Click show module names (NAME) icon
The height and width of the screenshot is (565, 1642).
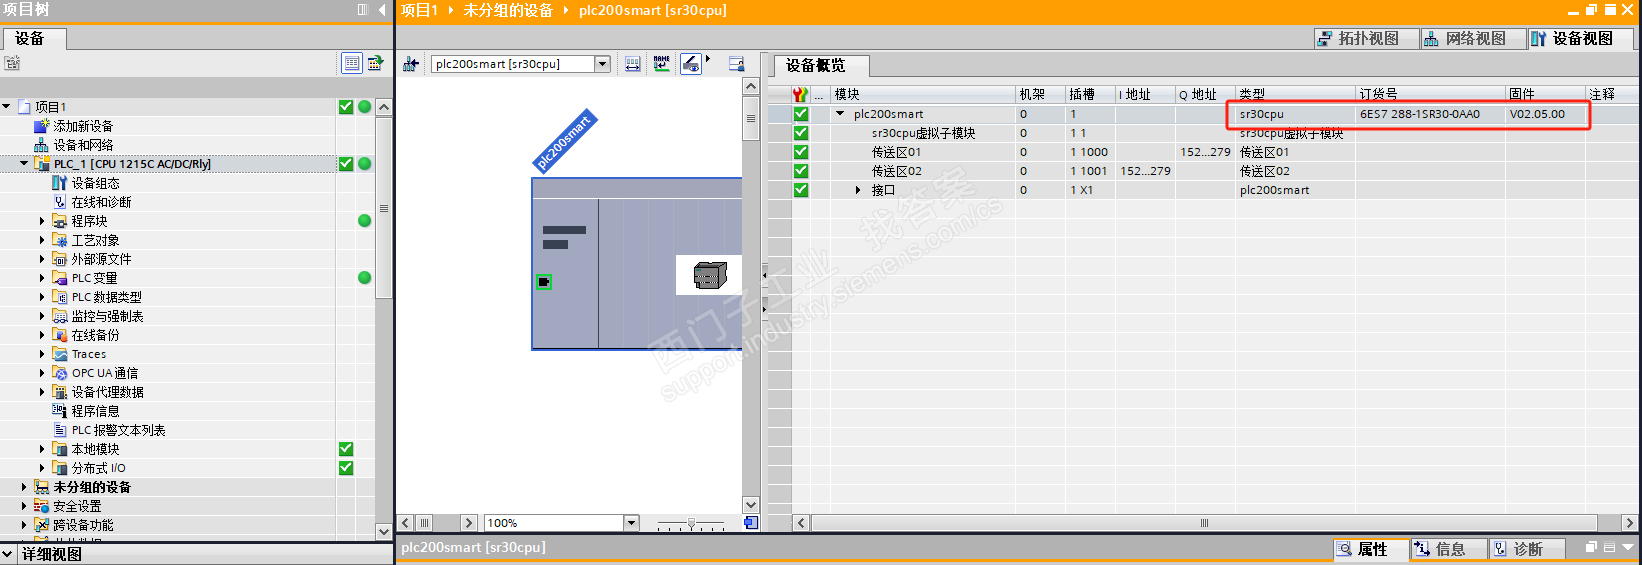click(662, 64)
